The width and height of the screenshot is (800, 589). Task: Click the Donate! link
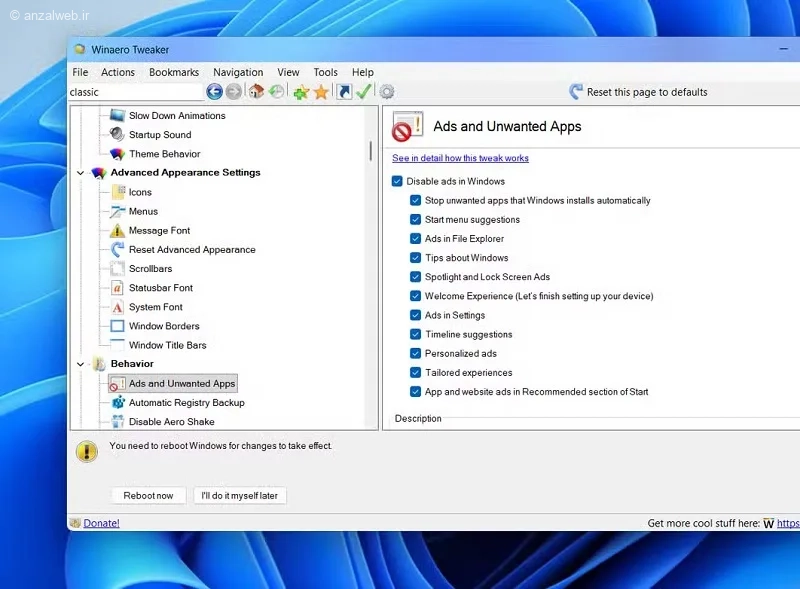coord(101,523)
